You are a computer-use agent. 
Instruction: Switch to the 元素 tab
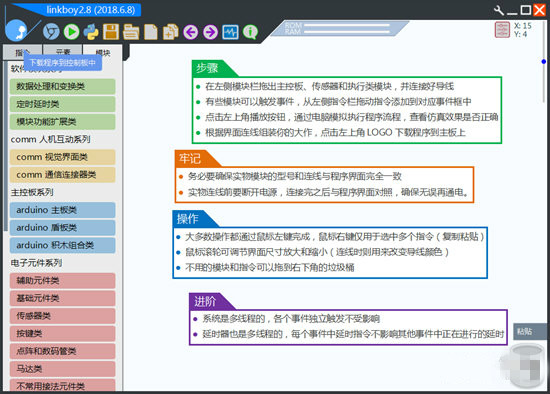[63, 53]
